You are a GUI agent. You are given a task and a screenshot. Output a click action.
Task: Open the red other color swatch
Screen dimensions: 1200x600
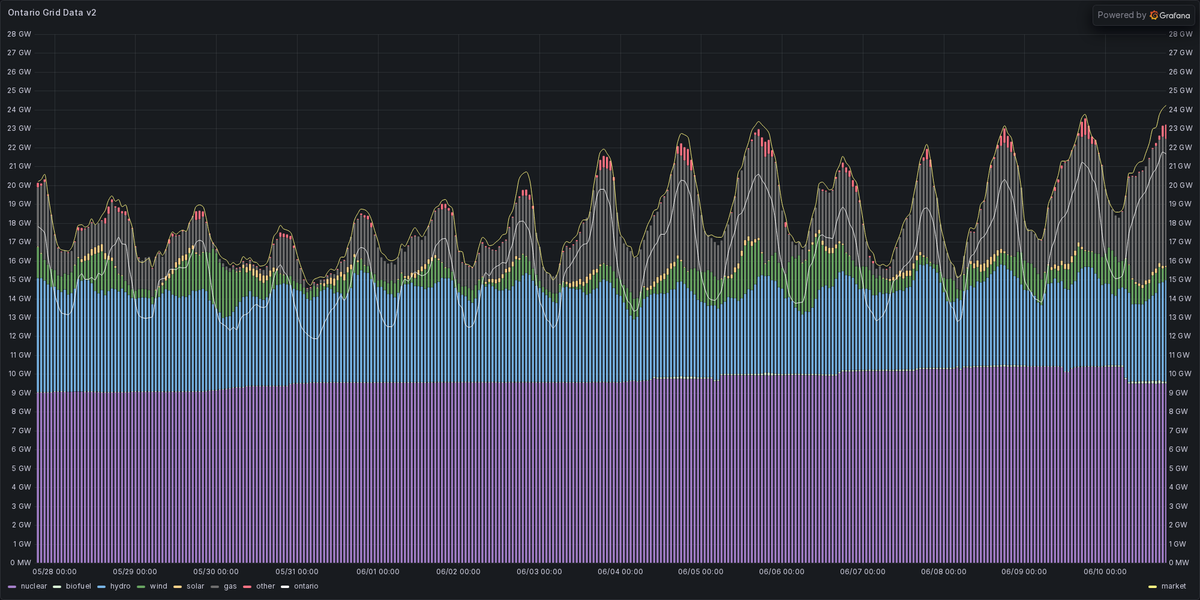click(248, 586)
